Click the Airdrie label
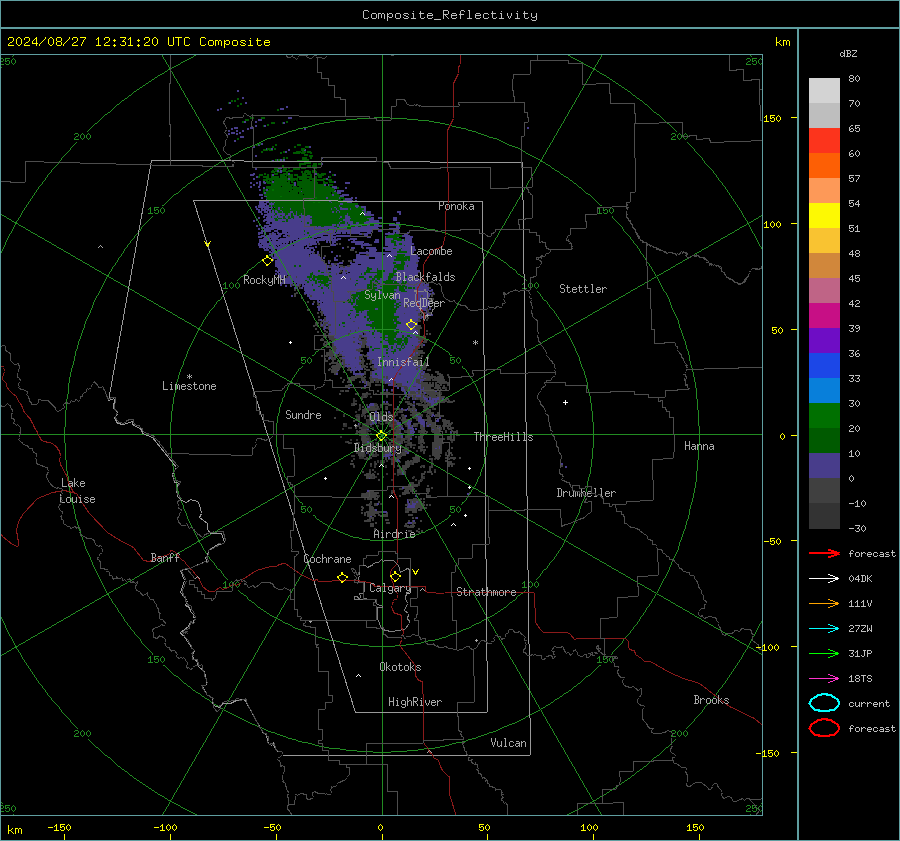 pos(394,534)
